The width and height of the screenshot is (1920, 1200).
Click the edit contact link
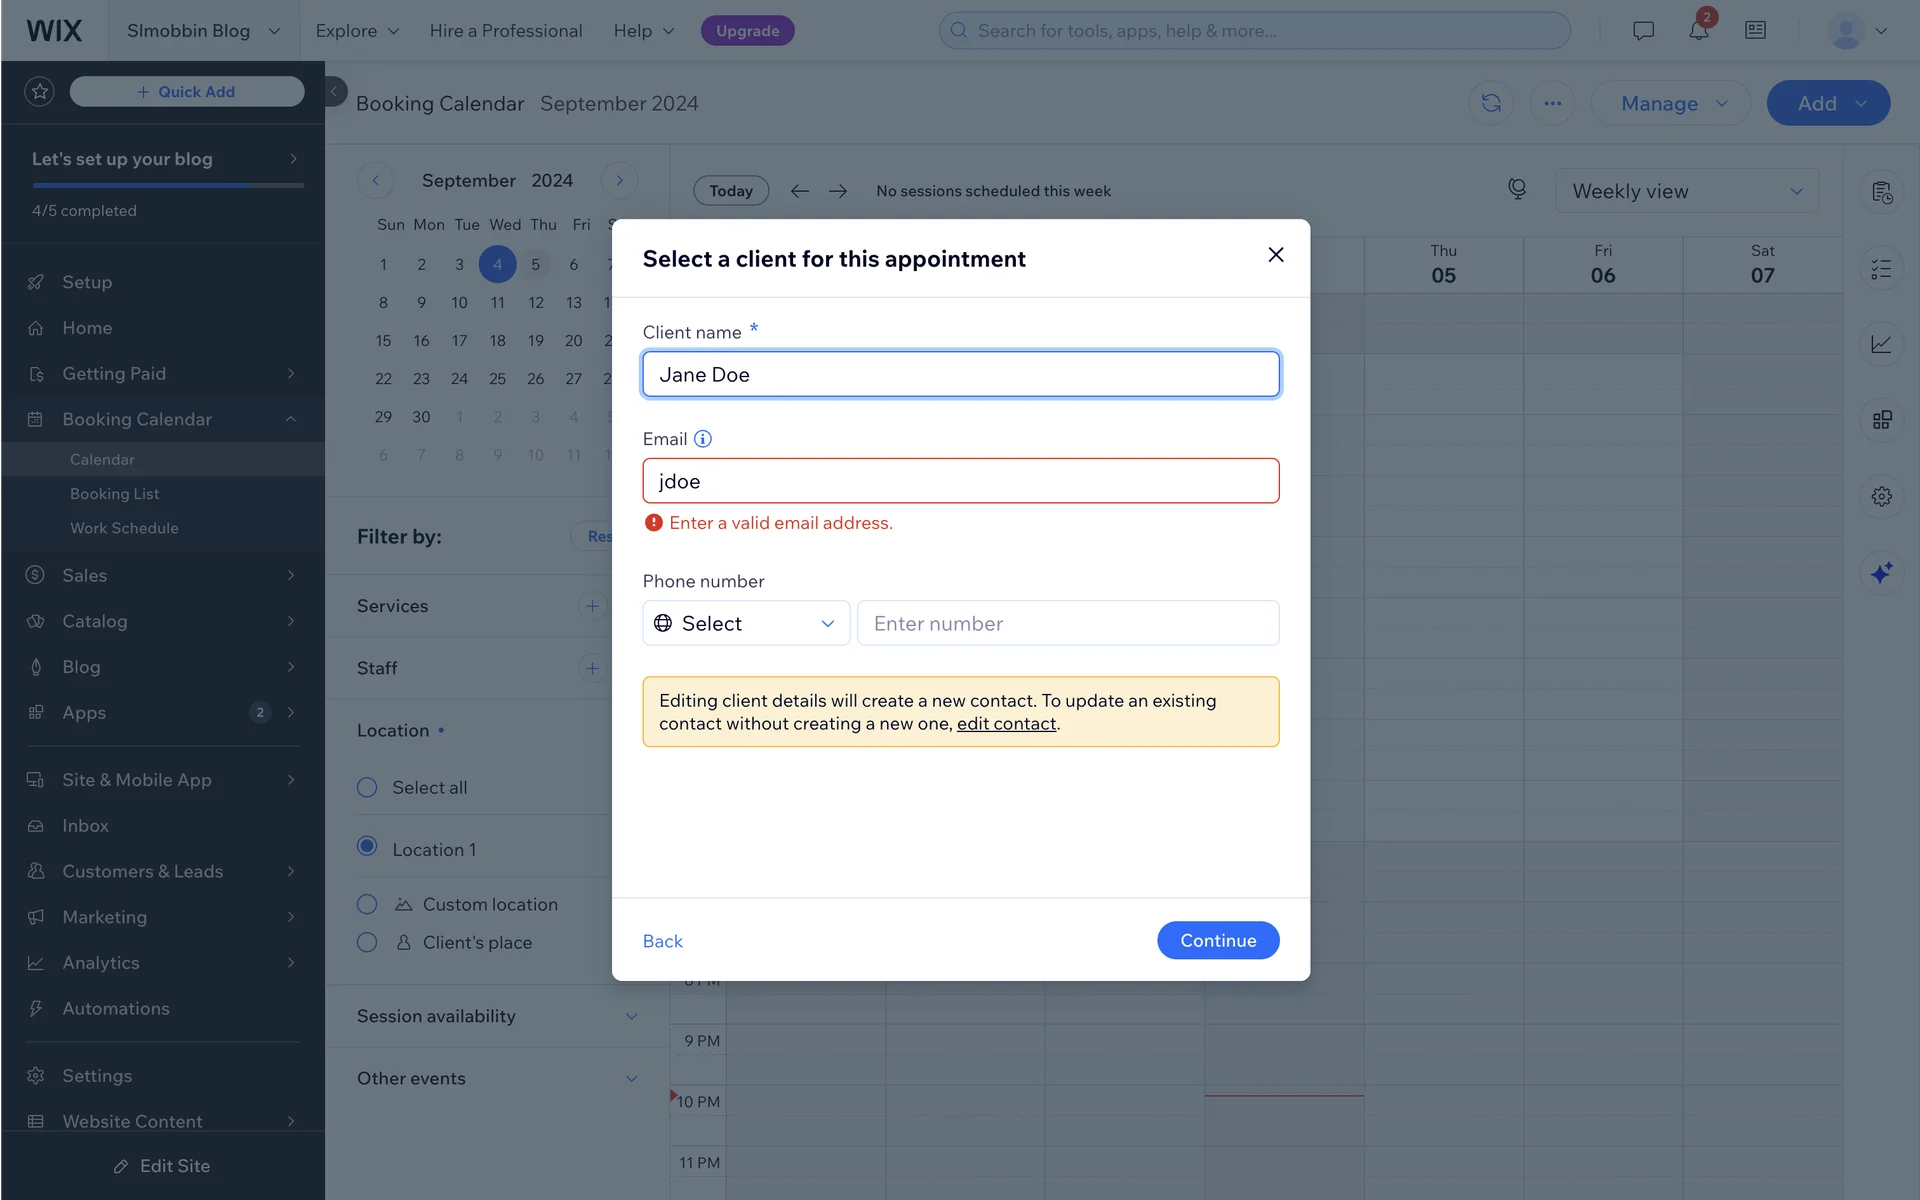coord(1006,724)
